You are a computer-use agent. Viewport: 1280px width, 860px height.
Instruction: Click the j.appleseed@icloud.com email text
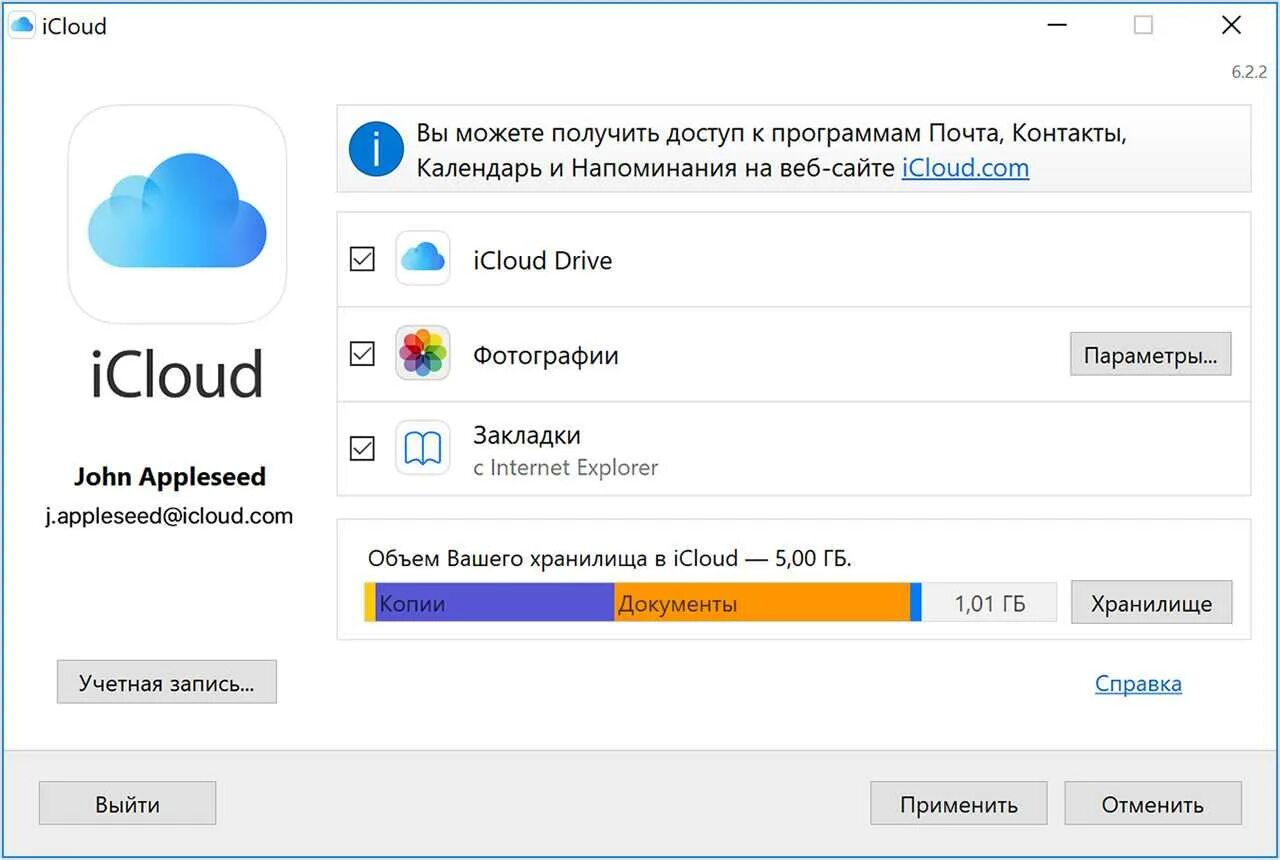coord(169,516)
